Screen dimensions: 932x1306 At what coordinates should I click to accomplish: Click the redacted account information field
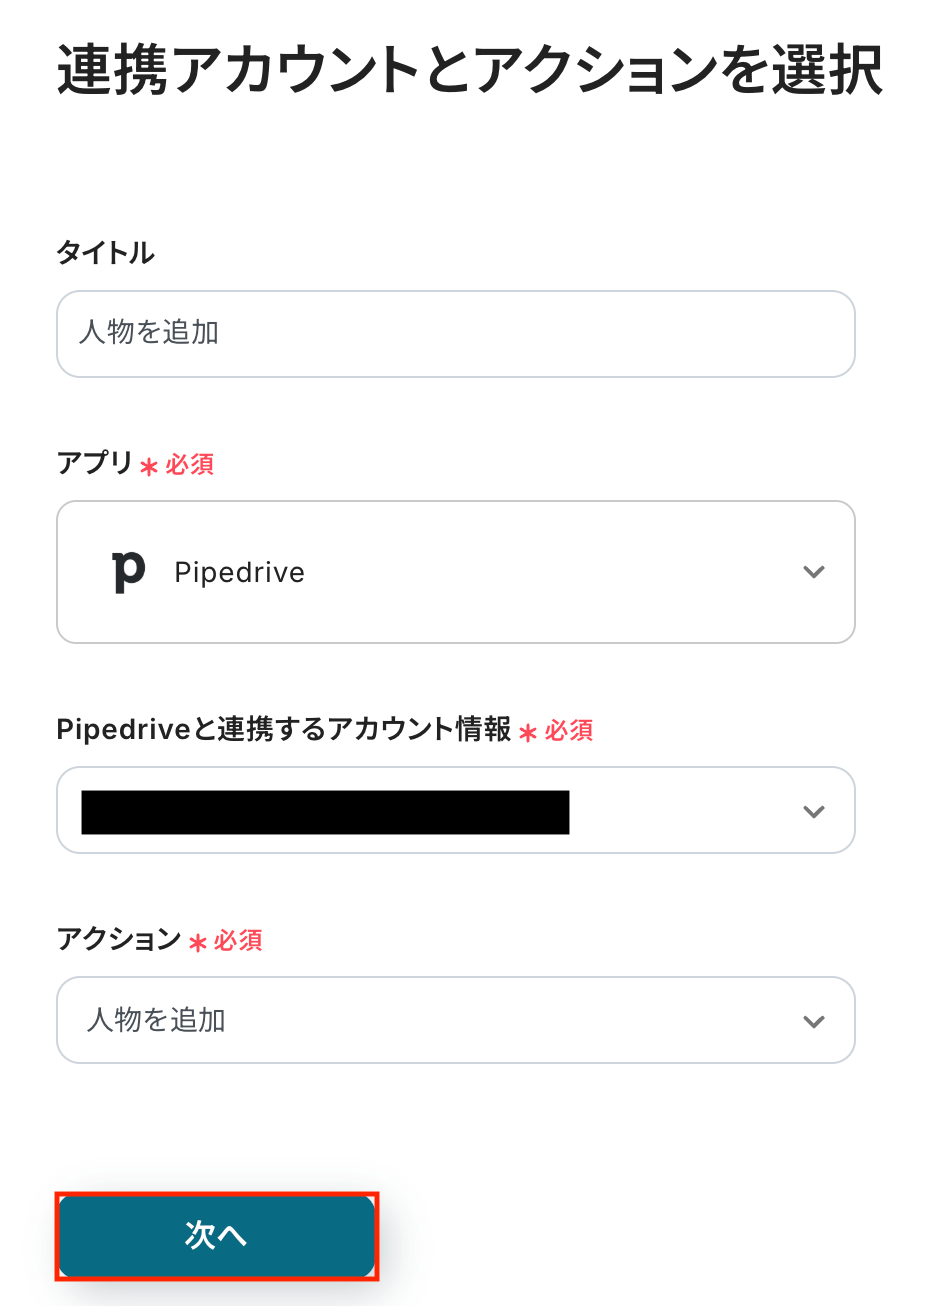point(325,811)
